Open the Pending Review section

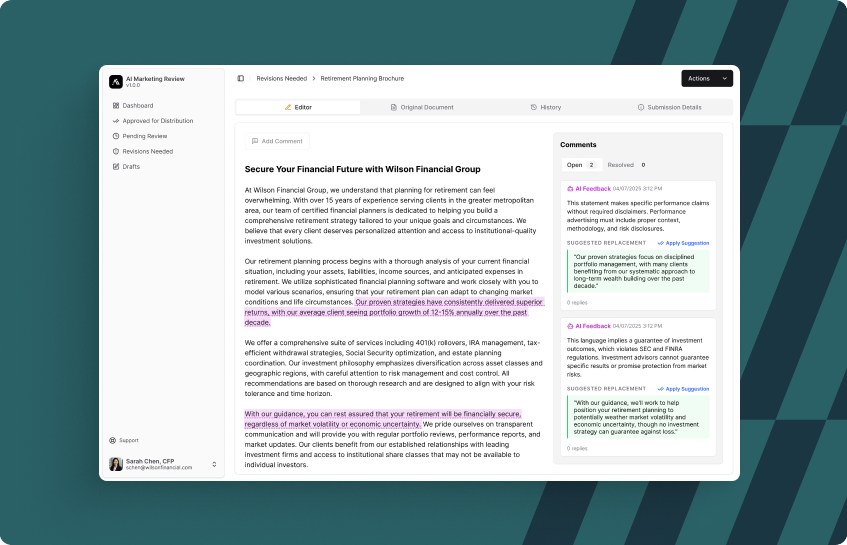144,136
